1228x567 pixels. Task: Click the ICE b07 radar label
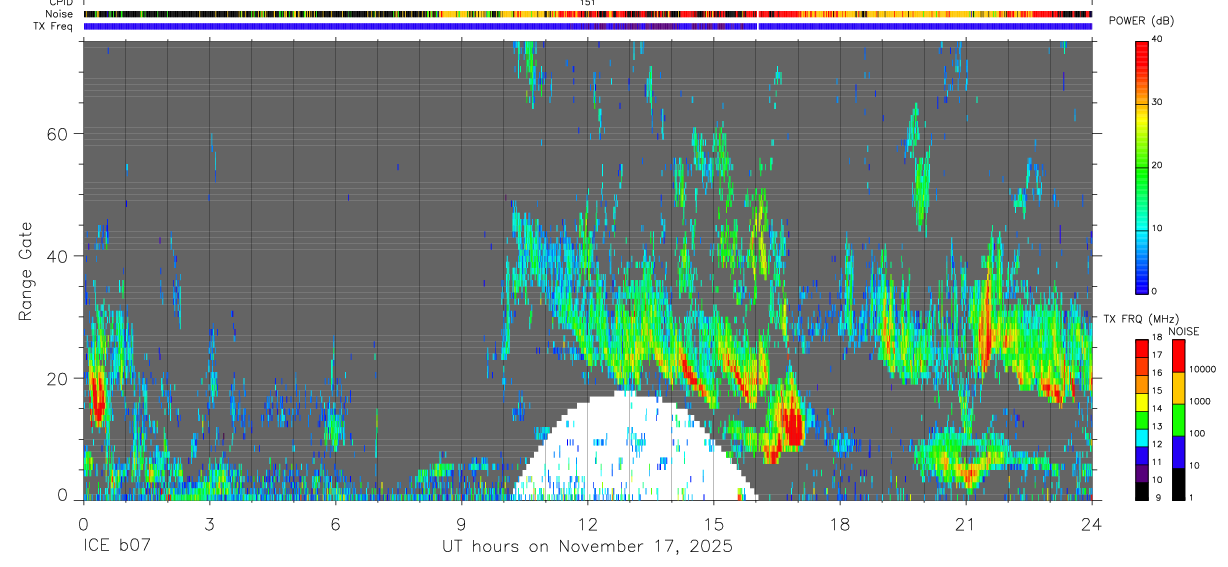115,547
